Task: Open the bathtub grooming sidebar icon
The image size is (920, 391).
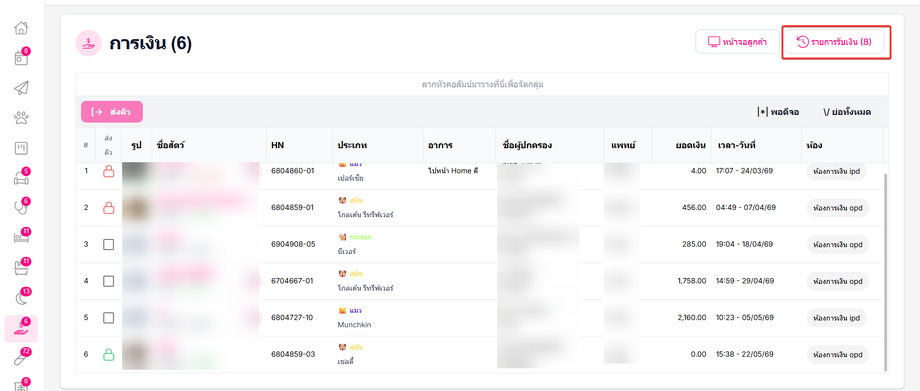Action: pos(21,268)
